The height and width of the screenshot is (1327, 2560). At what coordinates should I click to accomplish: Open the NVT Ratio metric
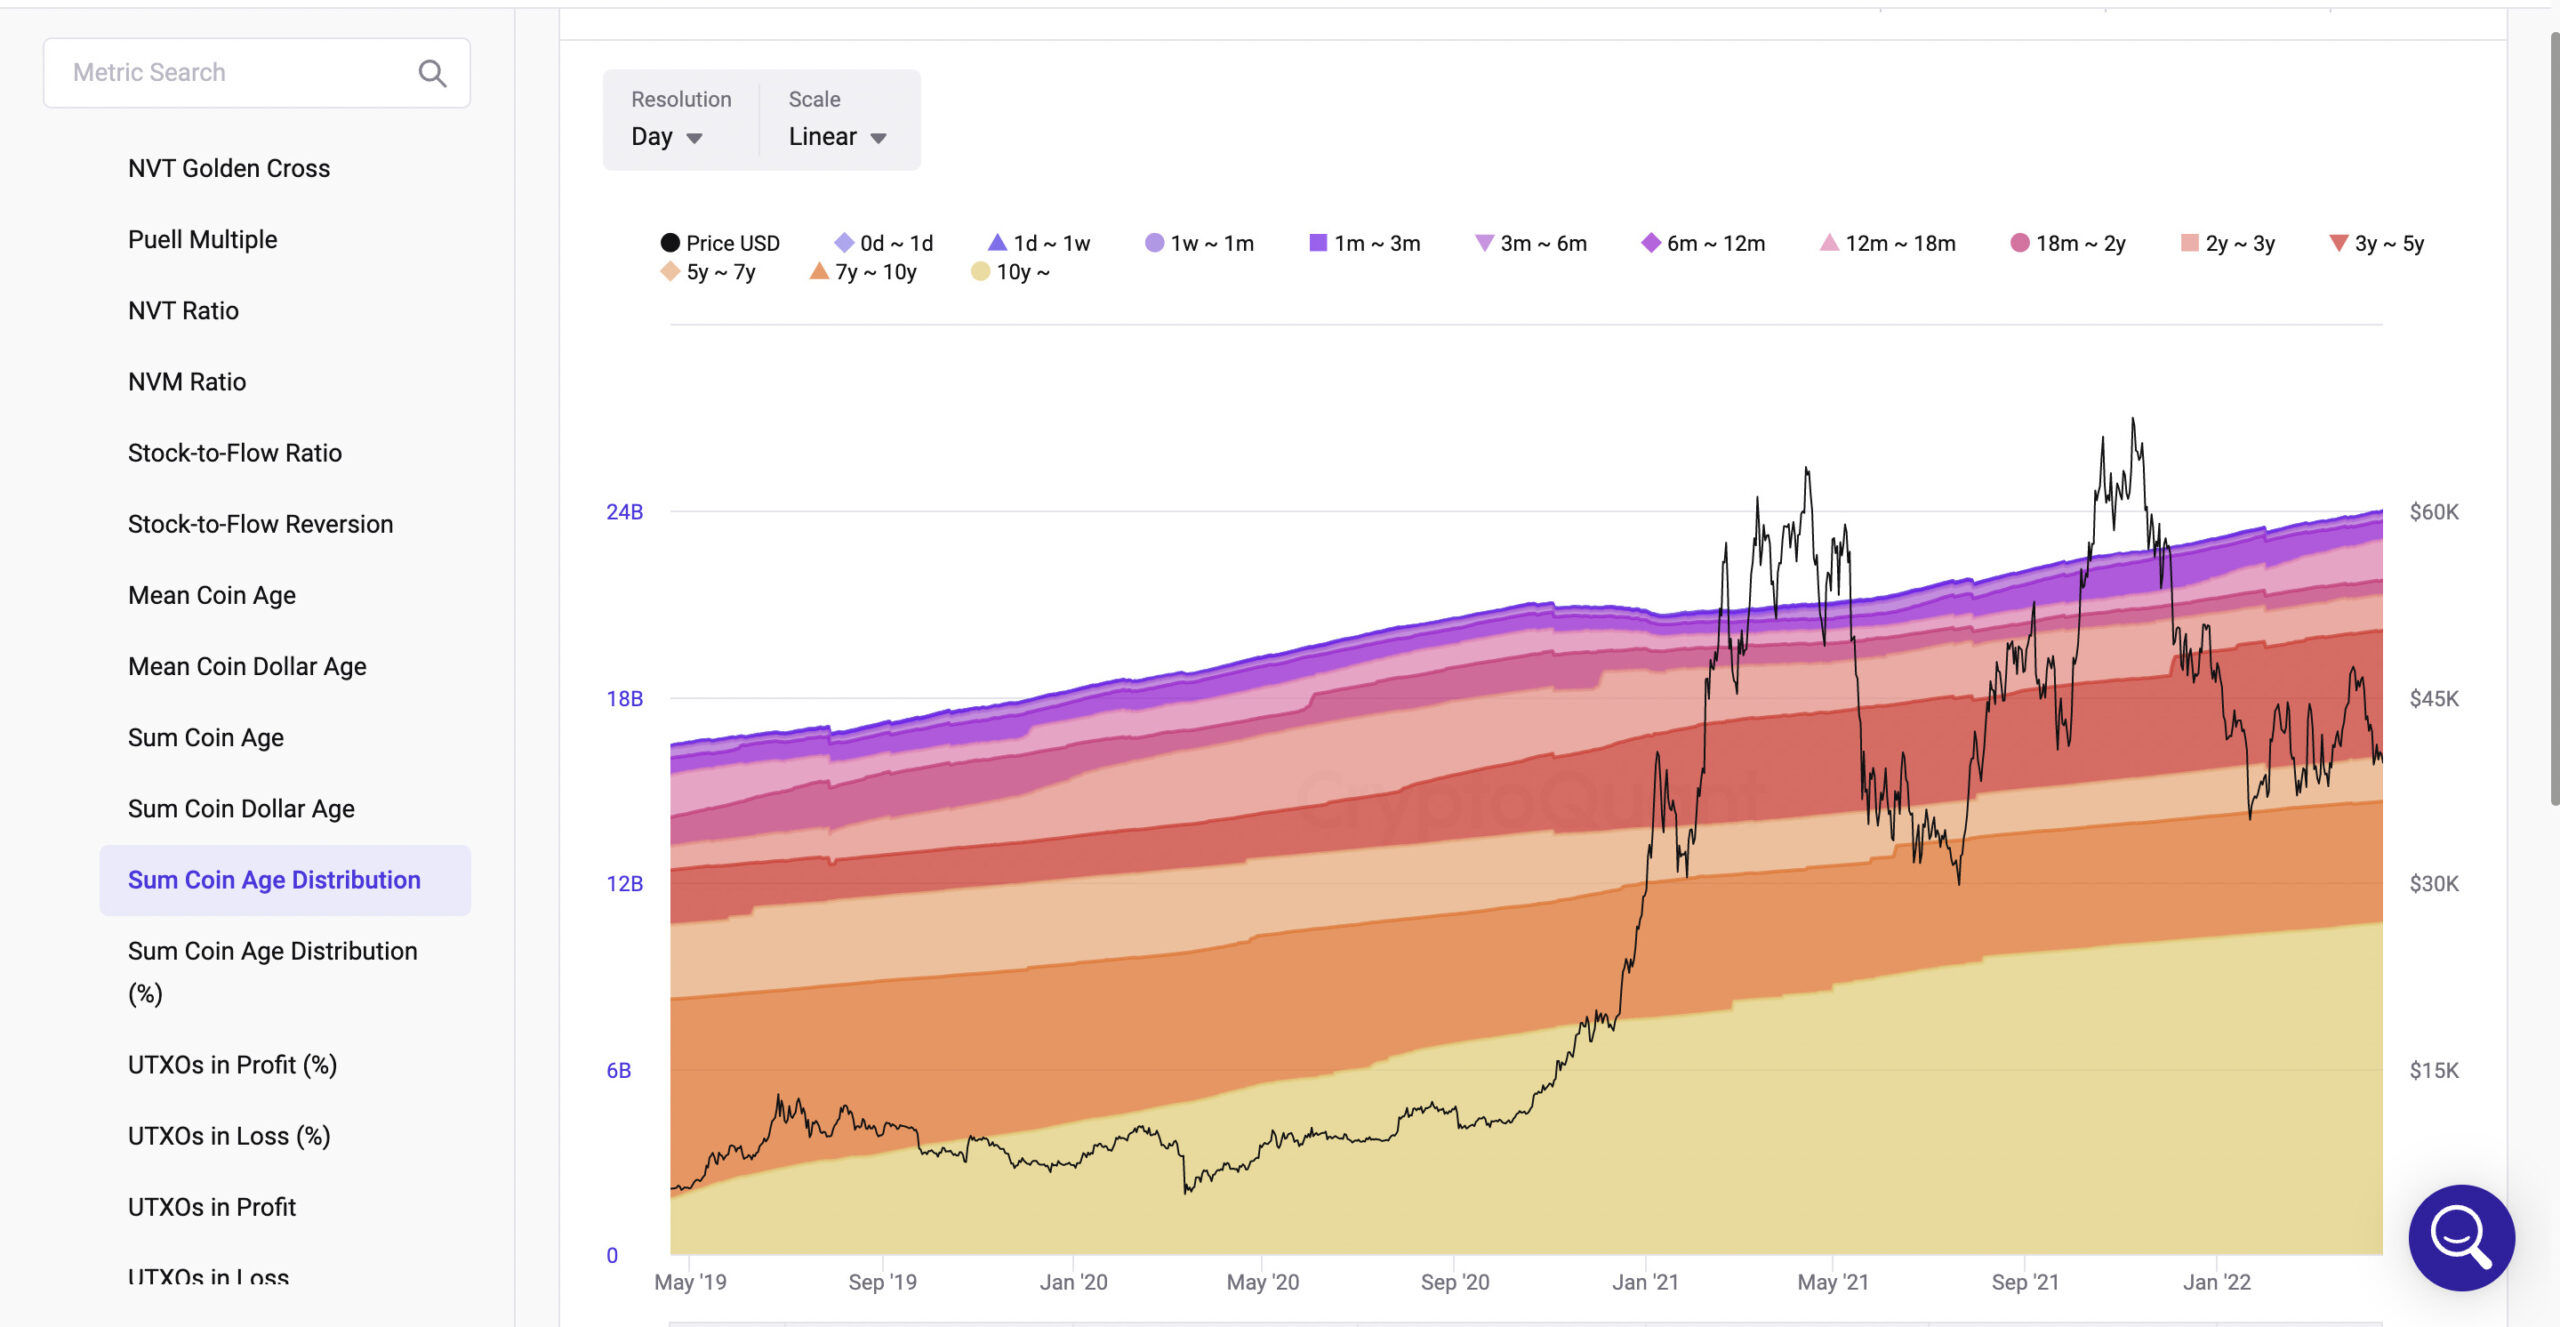[184, 310]
